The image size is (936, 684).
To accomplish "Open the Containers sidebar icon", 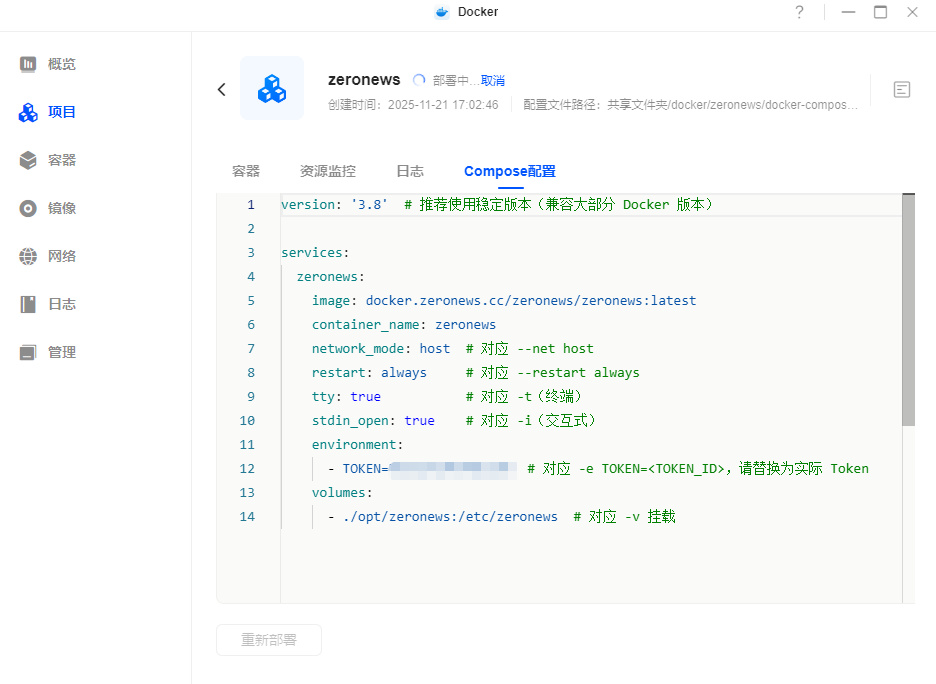I will [28, 160].
